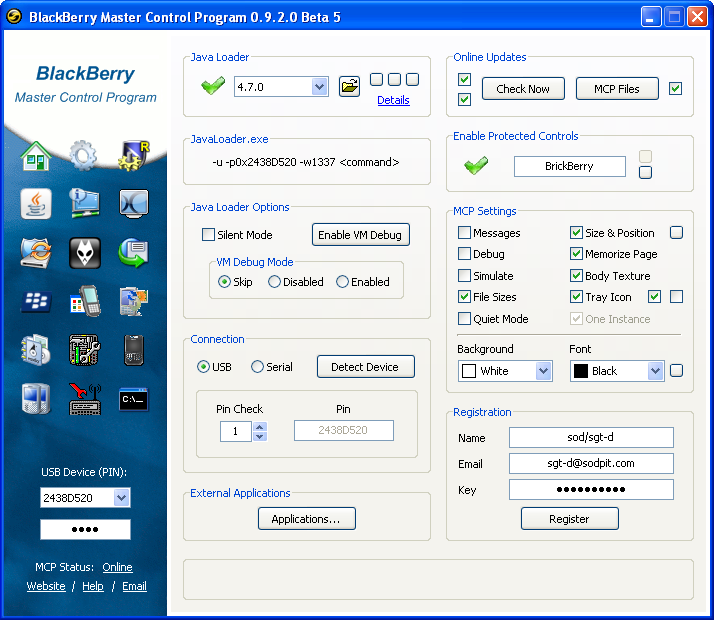Enable the Debug checkbox in MCP Settings
714x620 pixels.
click(x=464, y=254)
